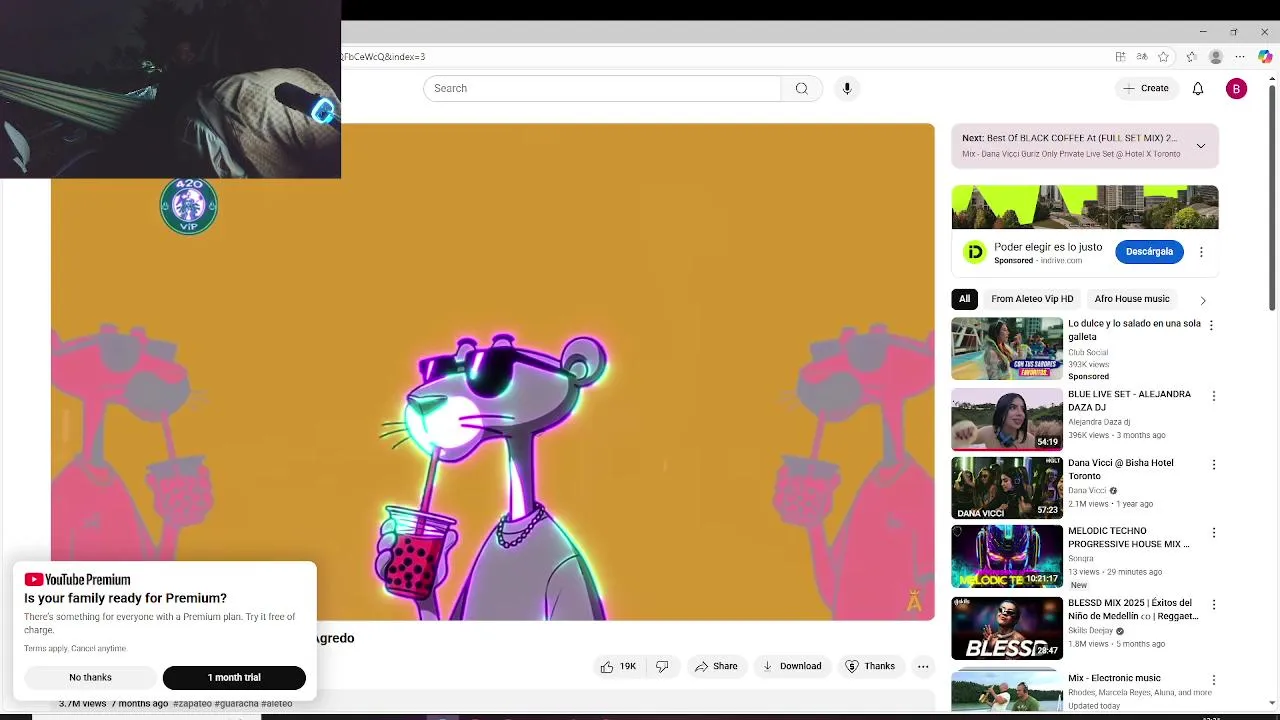Click the #aleteo hashtag
This screenshot has width=1280, height=720.
pos(277,704)
